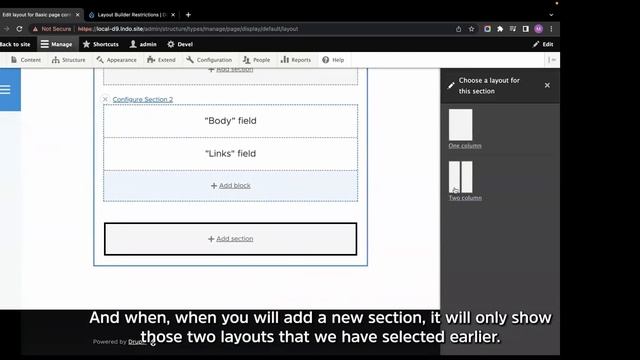Screen dimensions: 640x360
Task: Toggle the browser side panel icon
Action: (x=526, y=29)
